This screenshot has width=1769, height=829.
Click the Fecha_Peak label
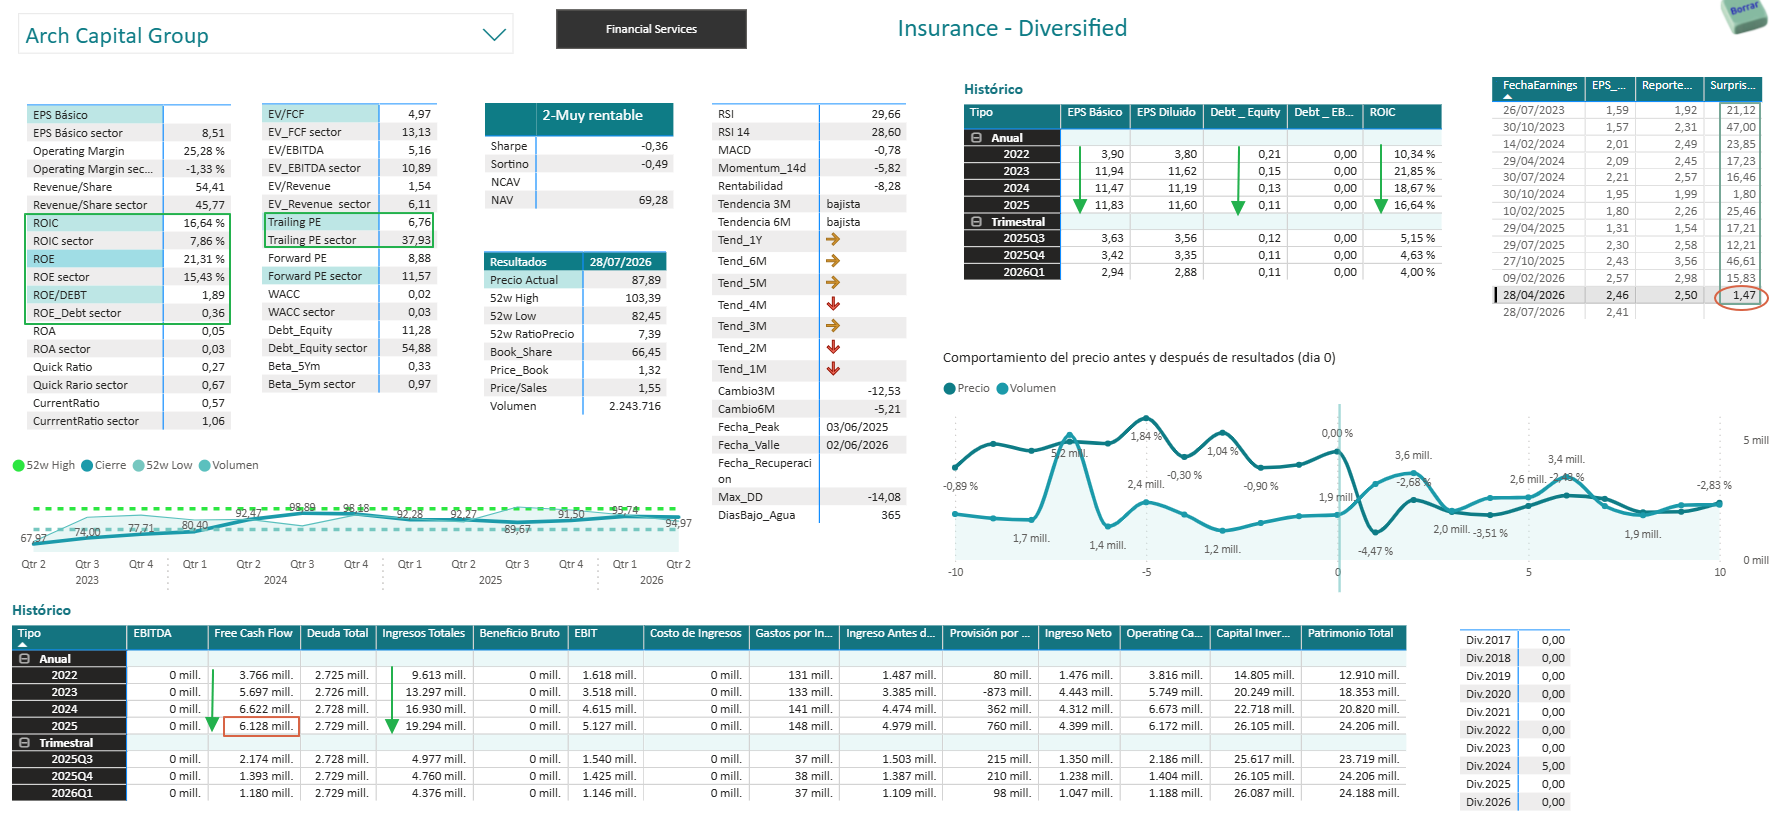click(x=748, y=427)
